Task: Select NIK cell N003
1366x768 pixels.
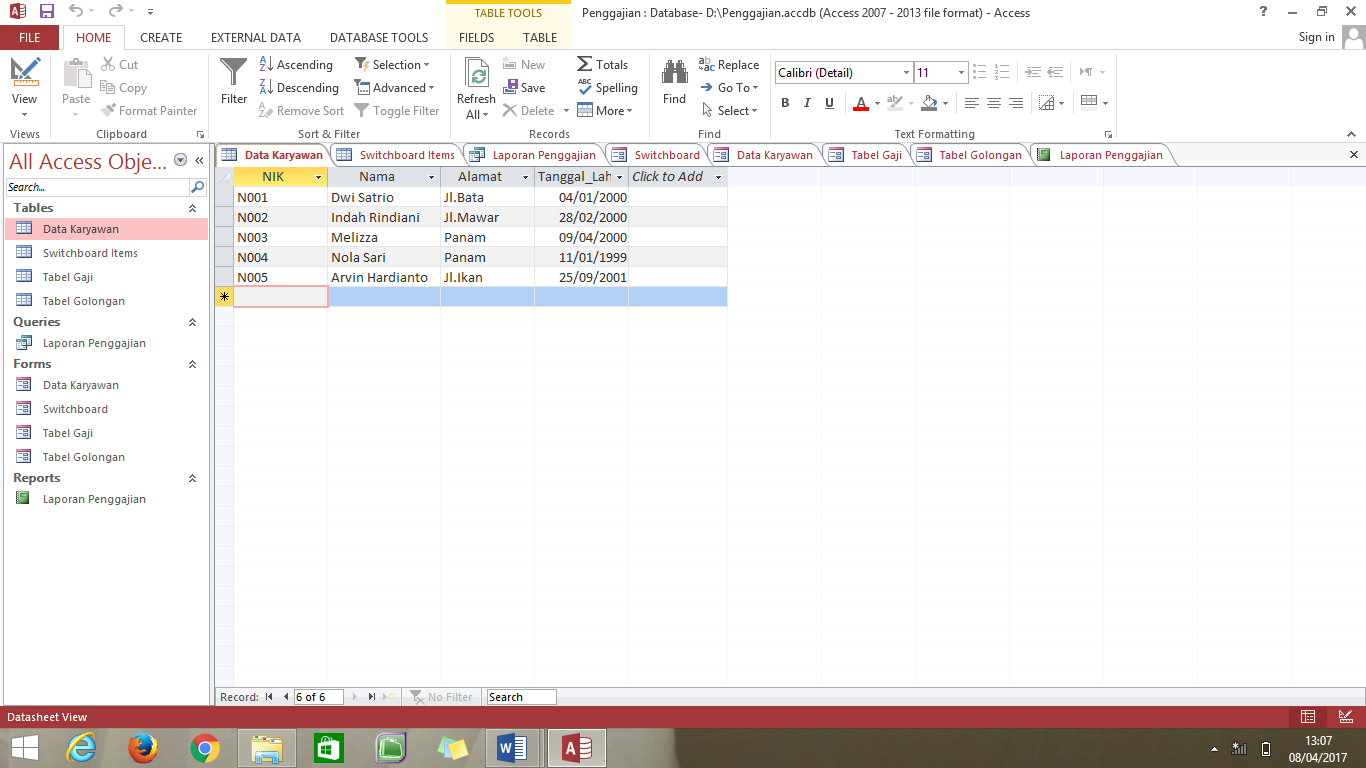Action: click(280, 237)
